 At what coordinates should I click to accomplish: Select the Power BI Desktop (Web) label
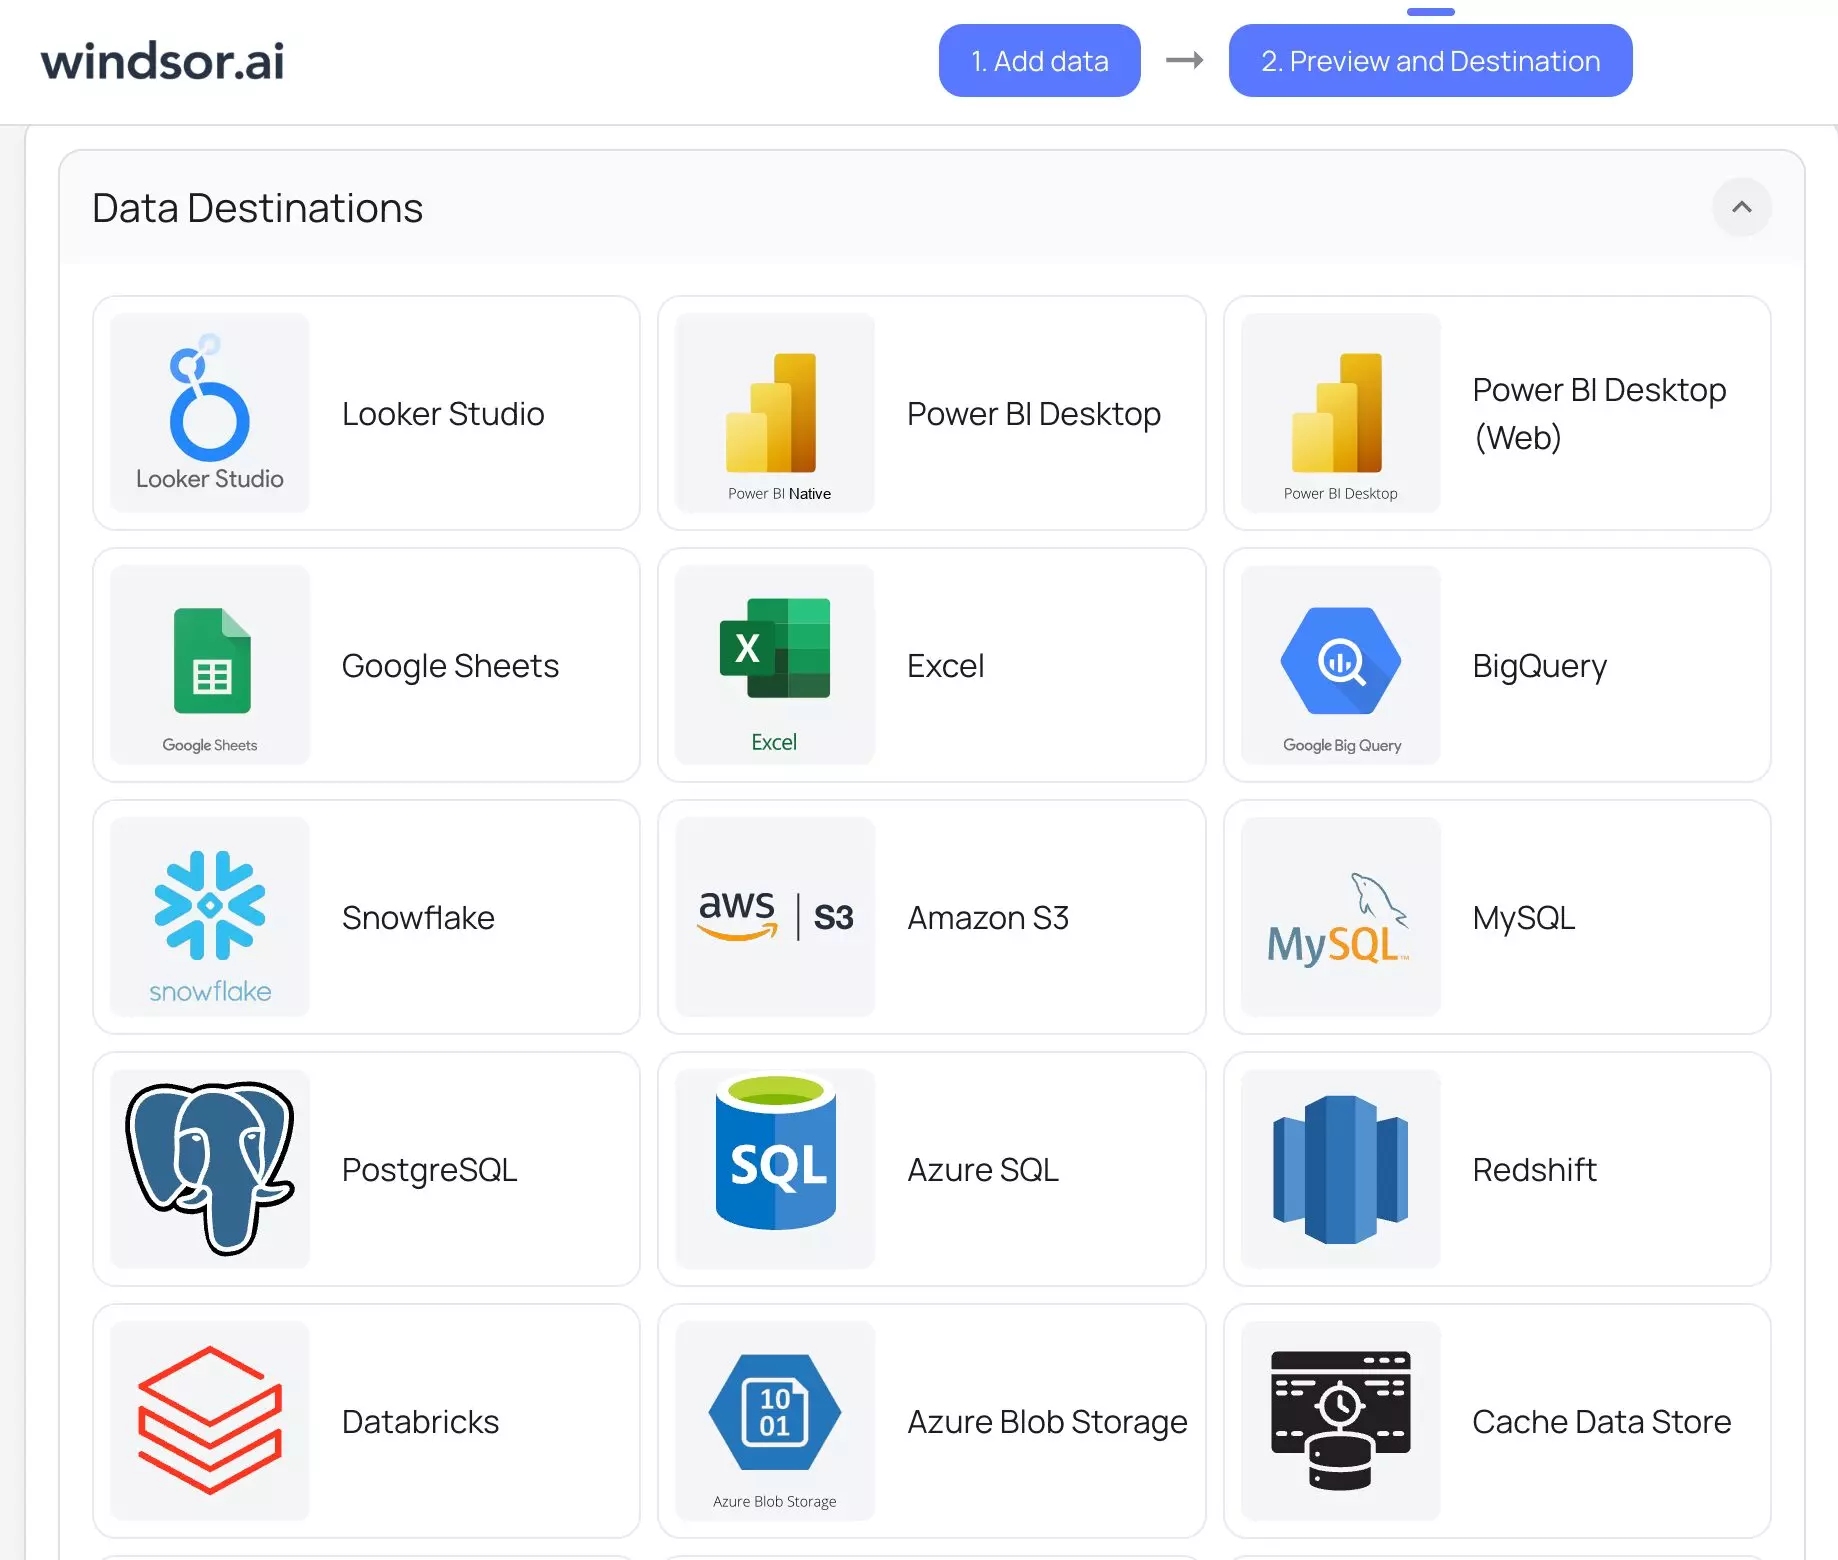click(1599, 413)
